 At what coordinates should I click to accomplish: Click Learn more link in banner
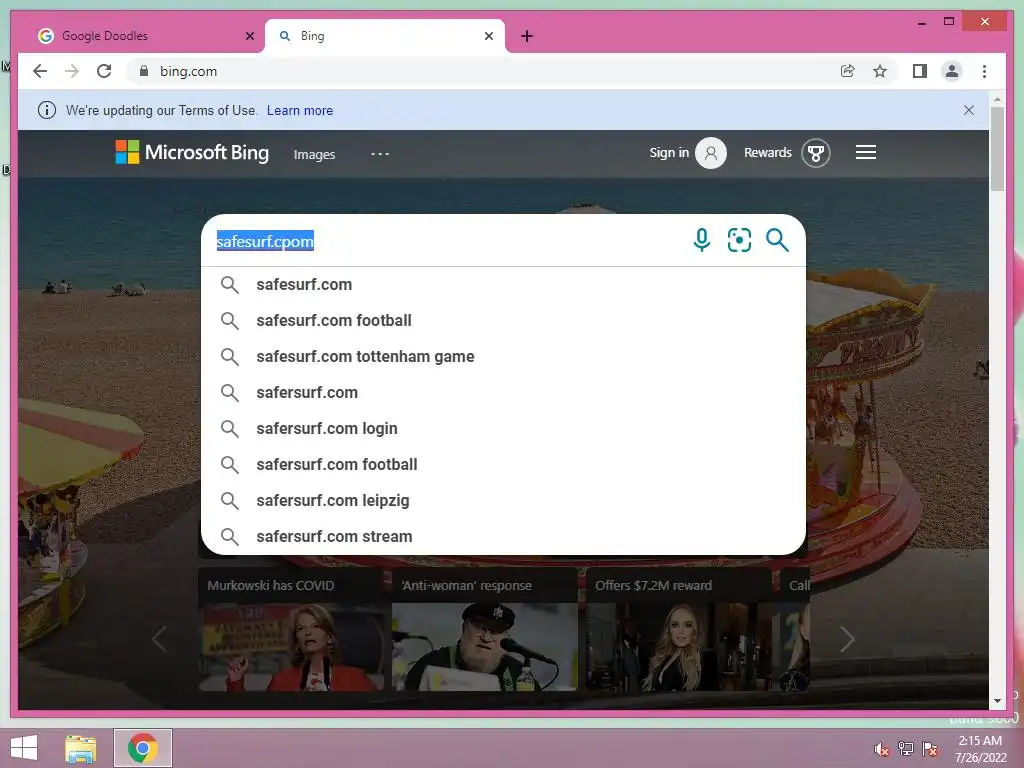(x=300, y=110)
